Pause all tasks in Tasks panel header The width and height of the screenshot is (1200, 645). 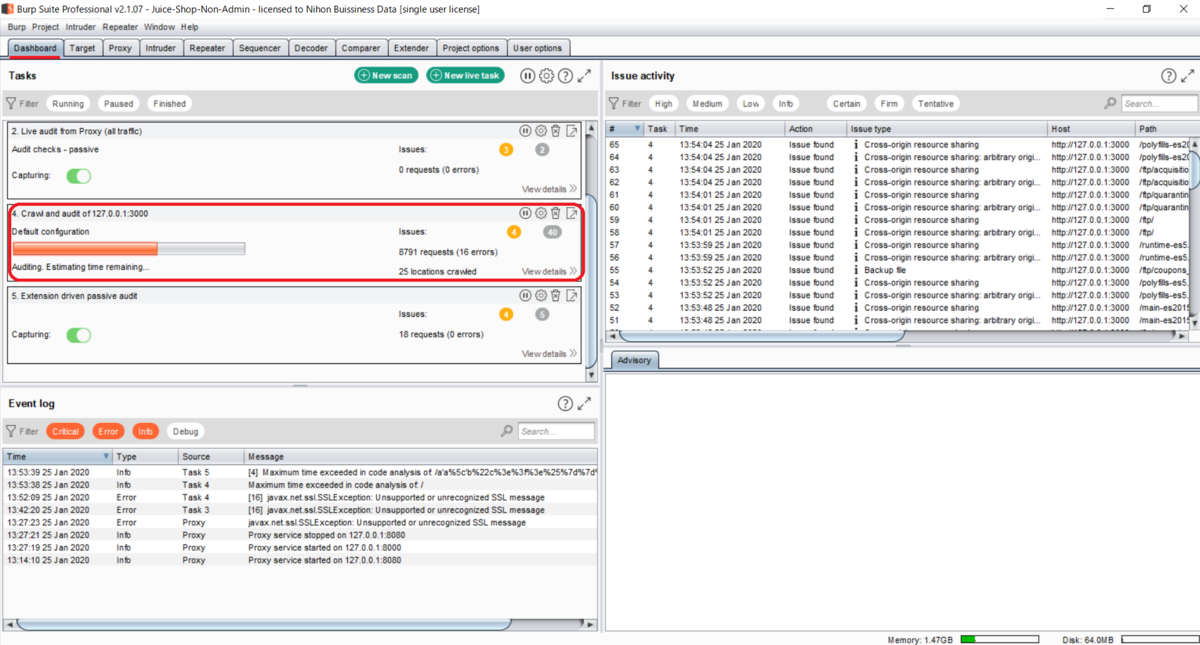[528, 76]
